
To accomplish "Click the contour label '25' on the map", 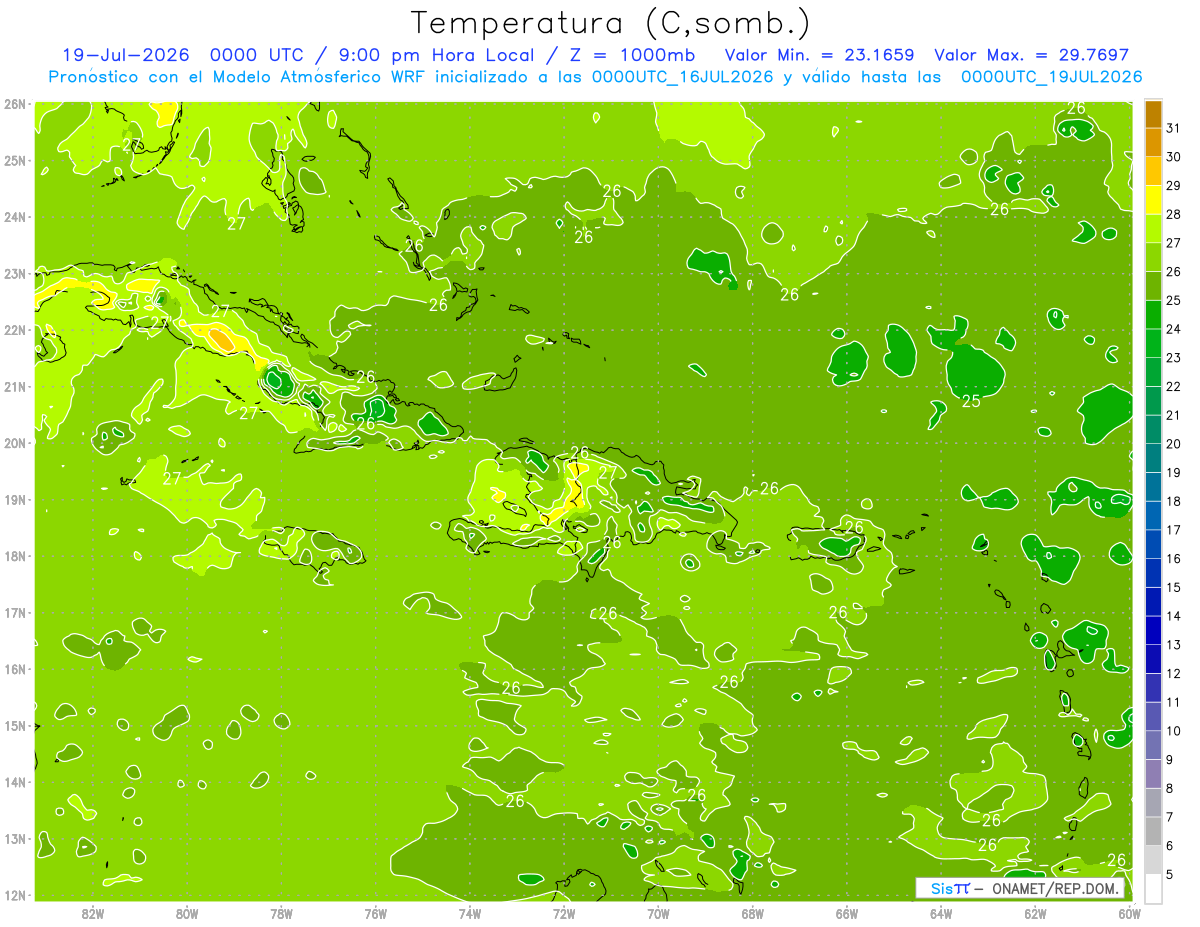I will pyautogui.click(x=971, y=402).
